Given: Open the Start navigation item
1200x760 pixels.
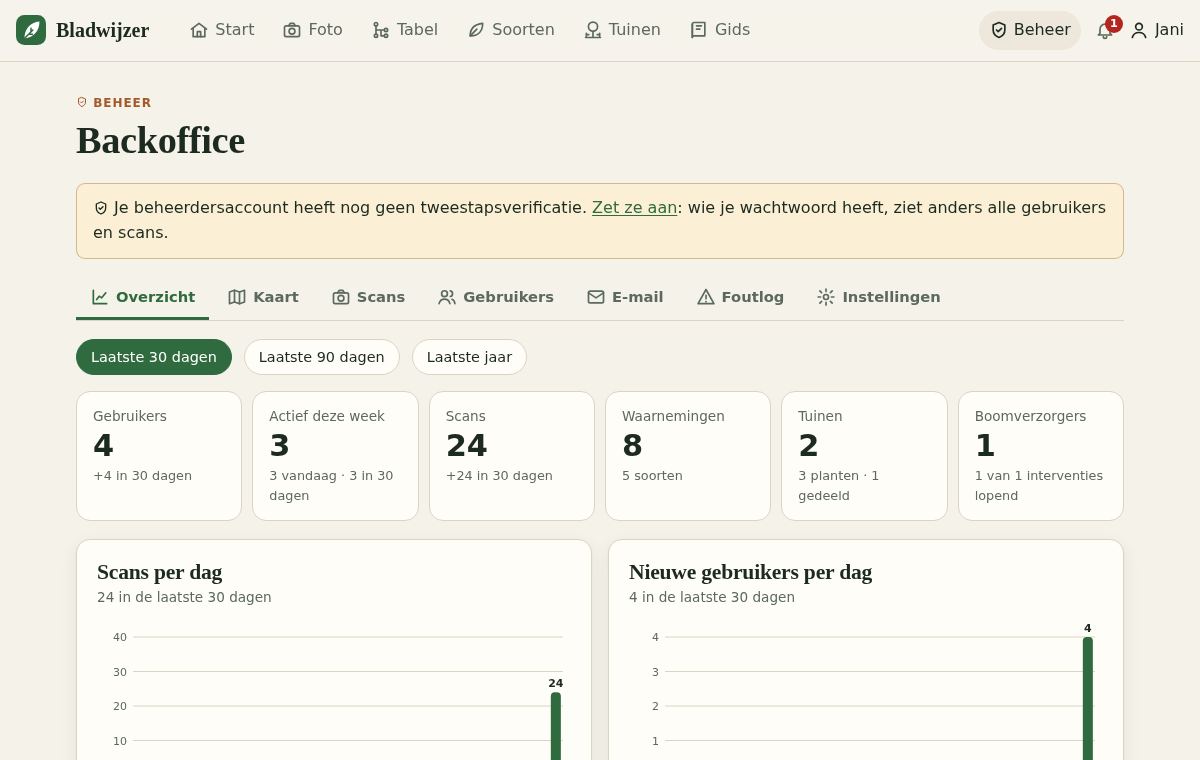Looking at the screenshot, I should (222, 30).
